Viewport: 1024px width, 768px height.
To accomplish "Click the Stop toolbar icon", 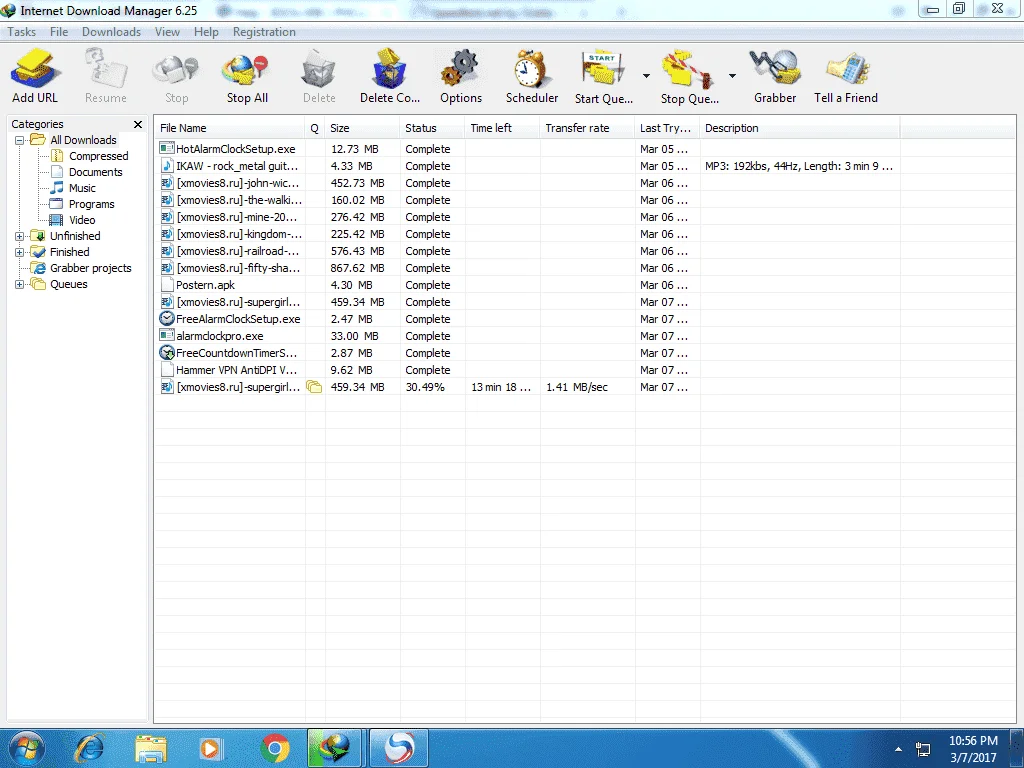I will [x=176, y=71].
